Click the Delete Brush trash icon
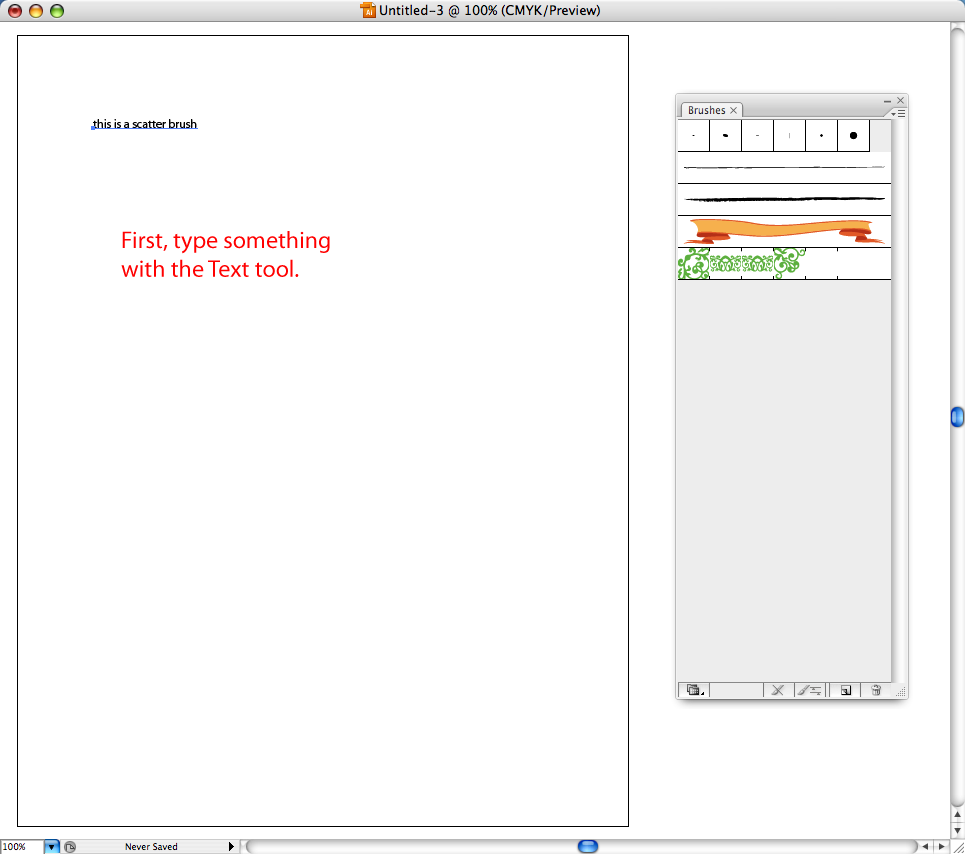 [x=876, y=690]
